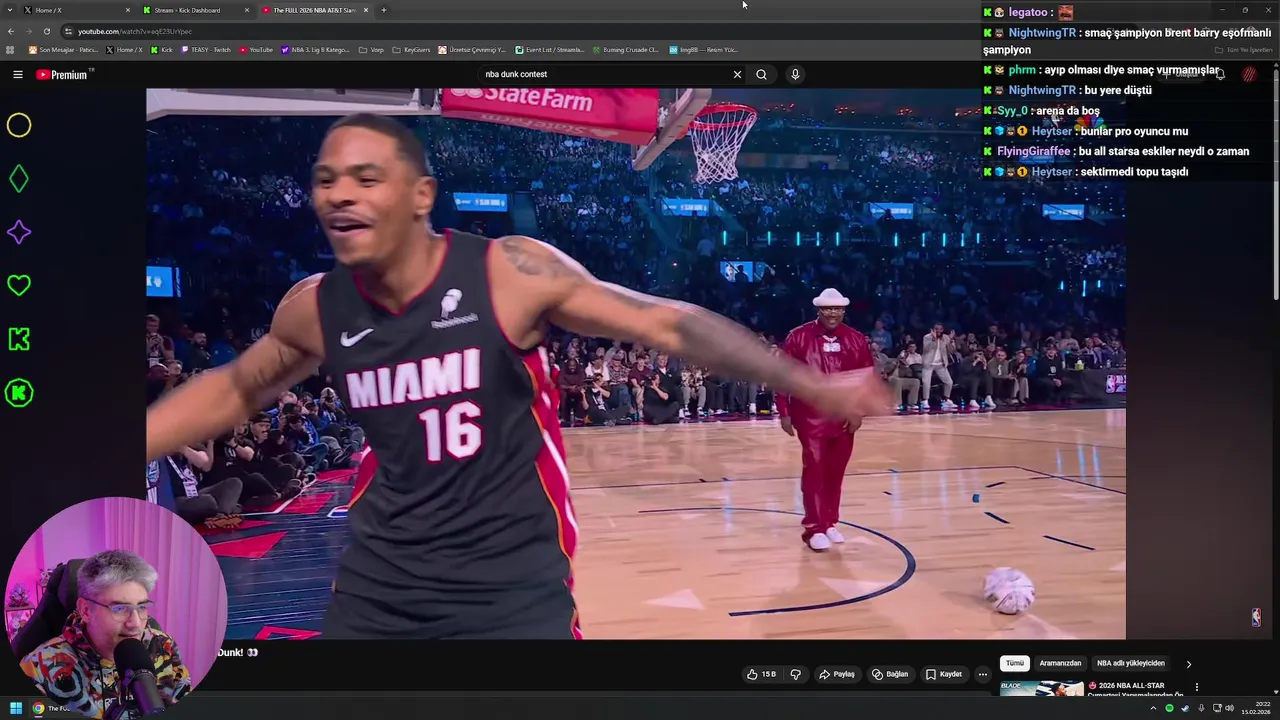1280x720 pixels.
Task: Show hidden system tray icons
Action: [x=1152, y=708]
